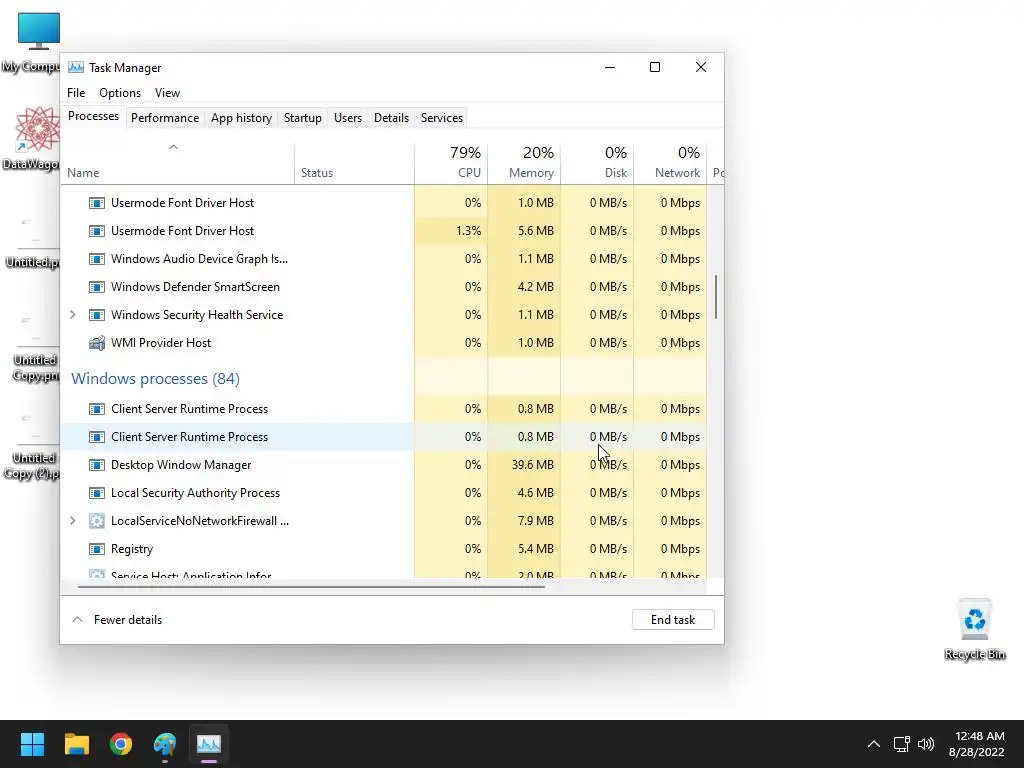Click the WMI Provider Host icon
This screenshot has height=768, width=1024.
tap(97, 343)
